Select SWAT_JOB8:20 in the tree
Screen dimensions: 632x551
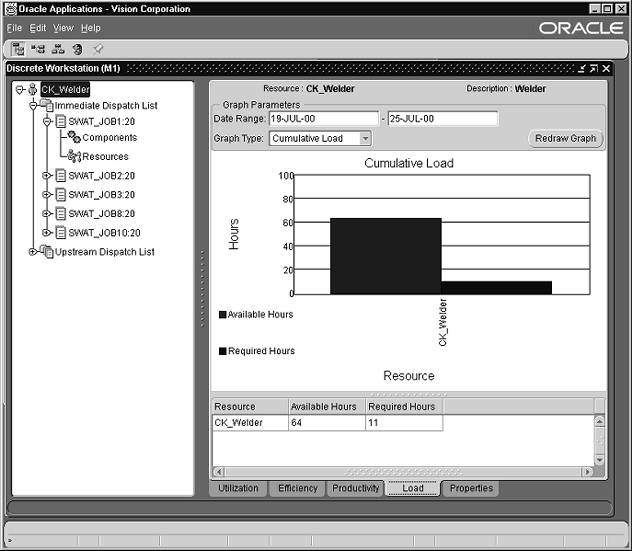click(102, 214)
